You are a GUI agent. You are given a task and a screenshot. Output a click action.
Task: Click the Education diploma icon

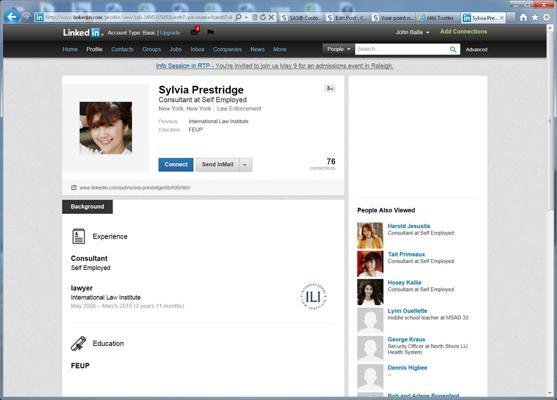point(78,344)
